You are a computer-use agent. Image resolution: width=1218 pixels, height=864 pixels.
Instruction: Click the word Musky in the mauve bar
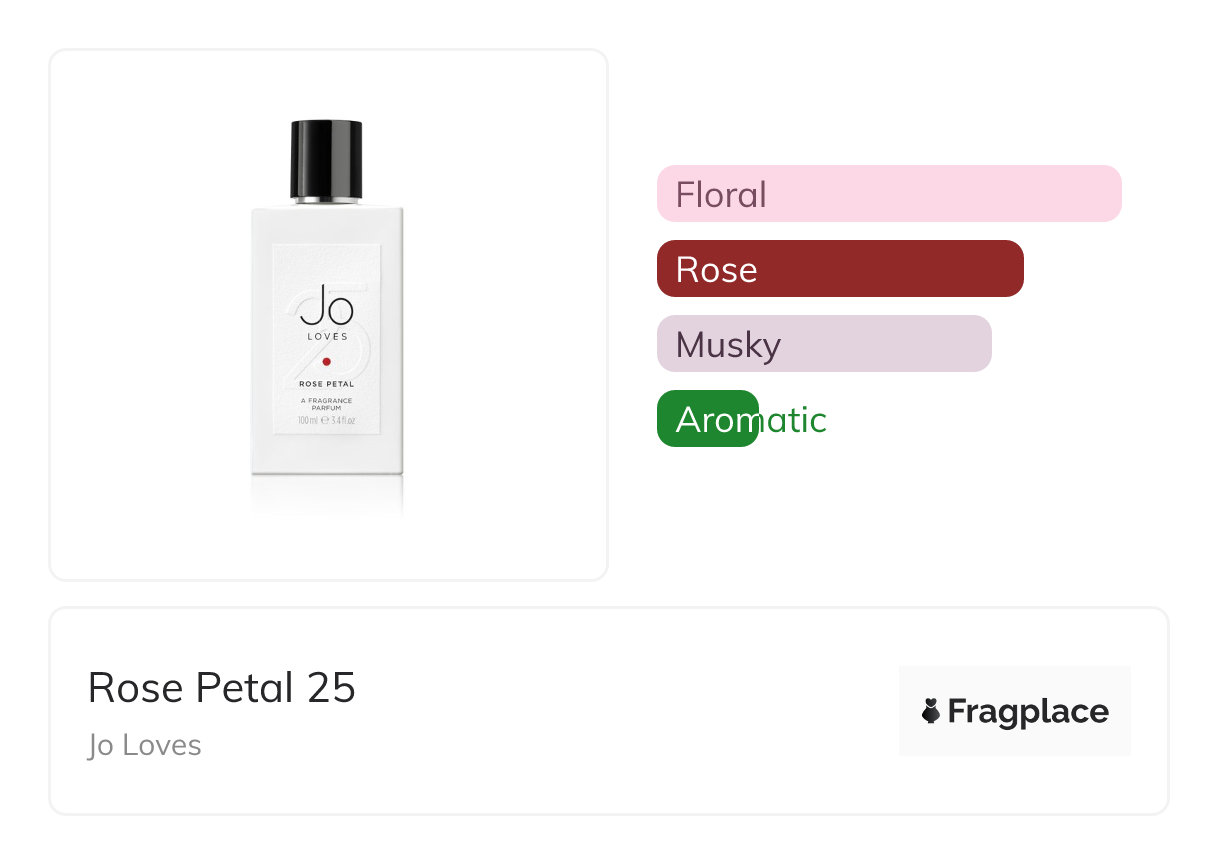point(728,344)
